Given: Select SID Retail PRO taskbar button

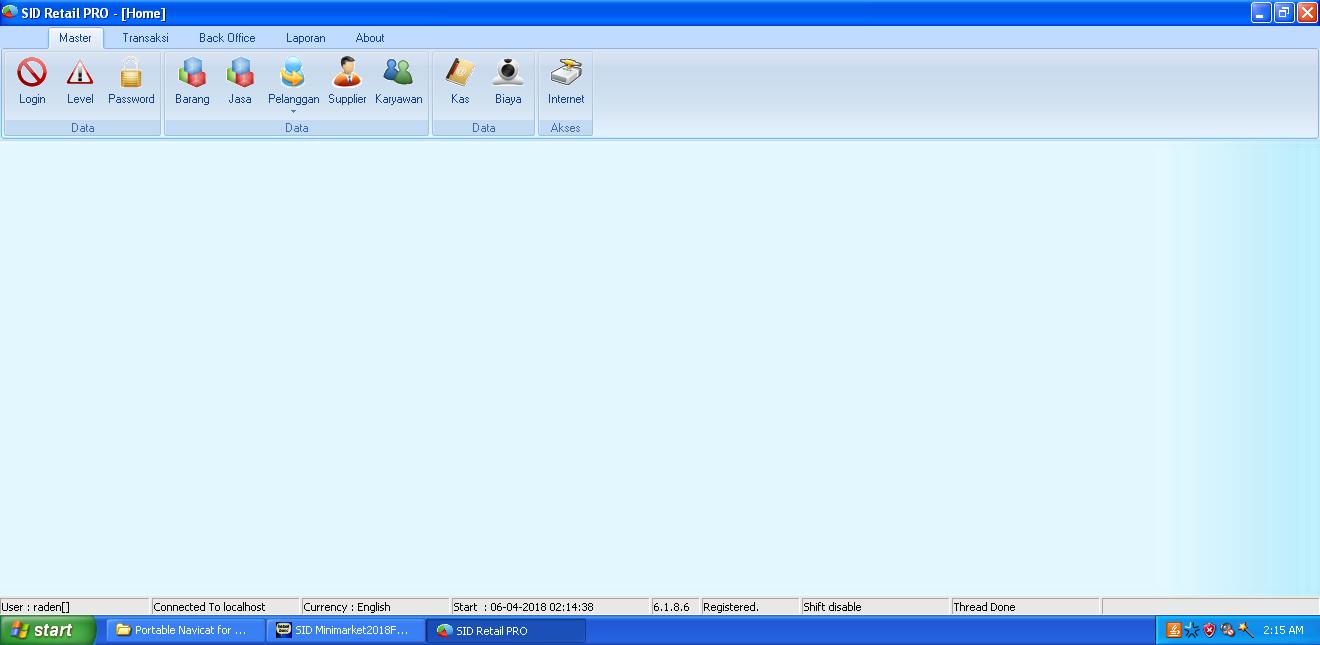Looking at the screenshot, I should point(506,630).
